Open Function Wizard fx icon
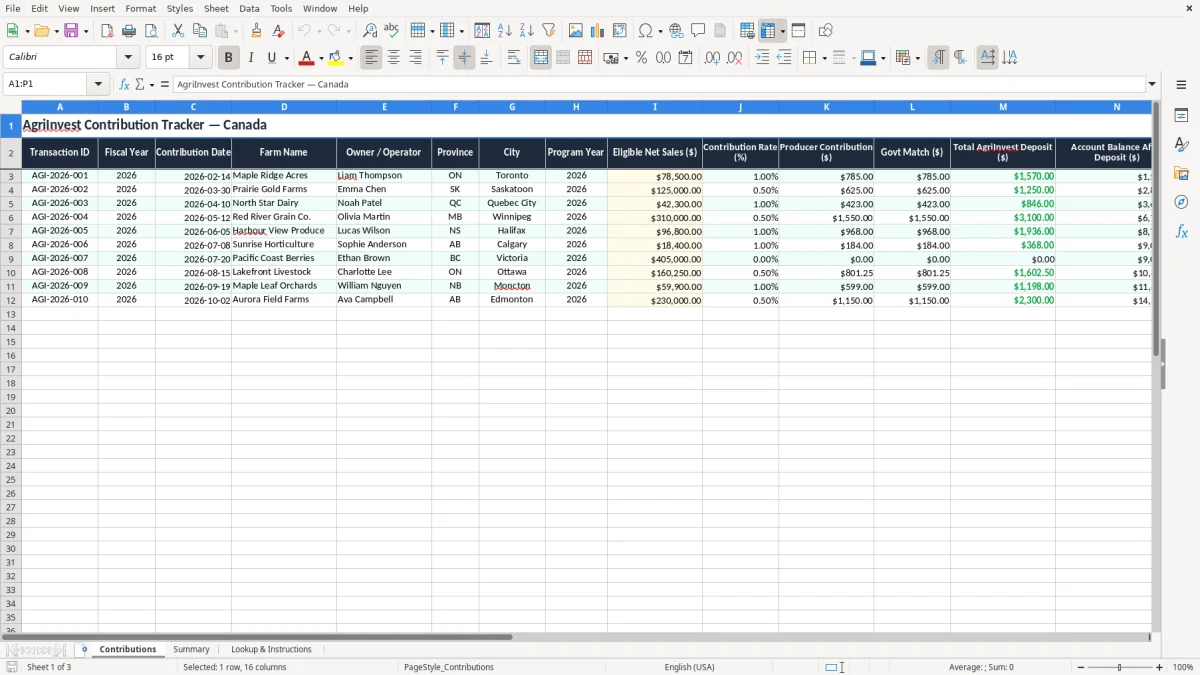 point(124,84)
